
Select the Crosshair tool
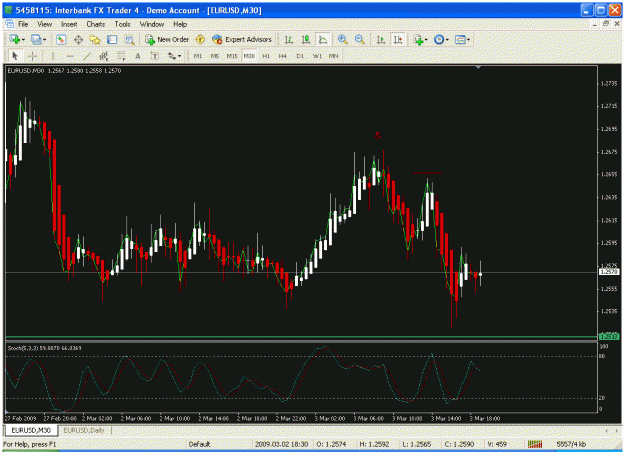pos(32,56)
